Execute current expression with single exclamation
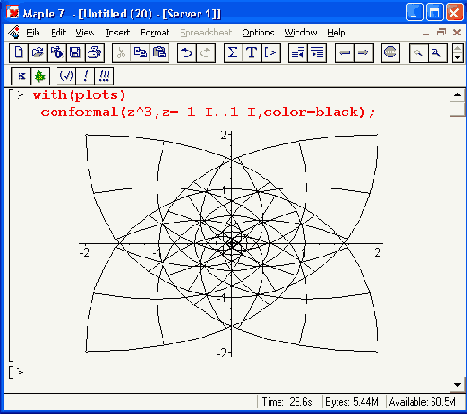467x414 pixels. click(x=85, y=76)
